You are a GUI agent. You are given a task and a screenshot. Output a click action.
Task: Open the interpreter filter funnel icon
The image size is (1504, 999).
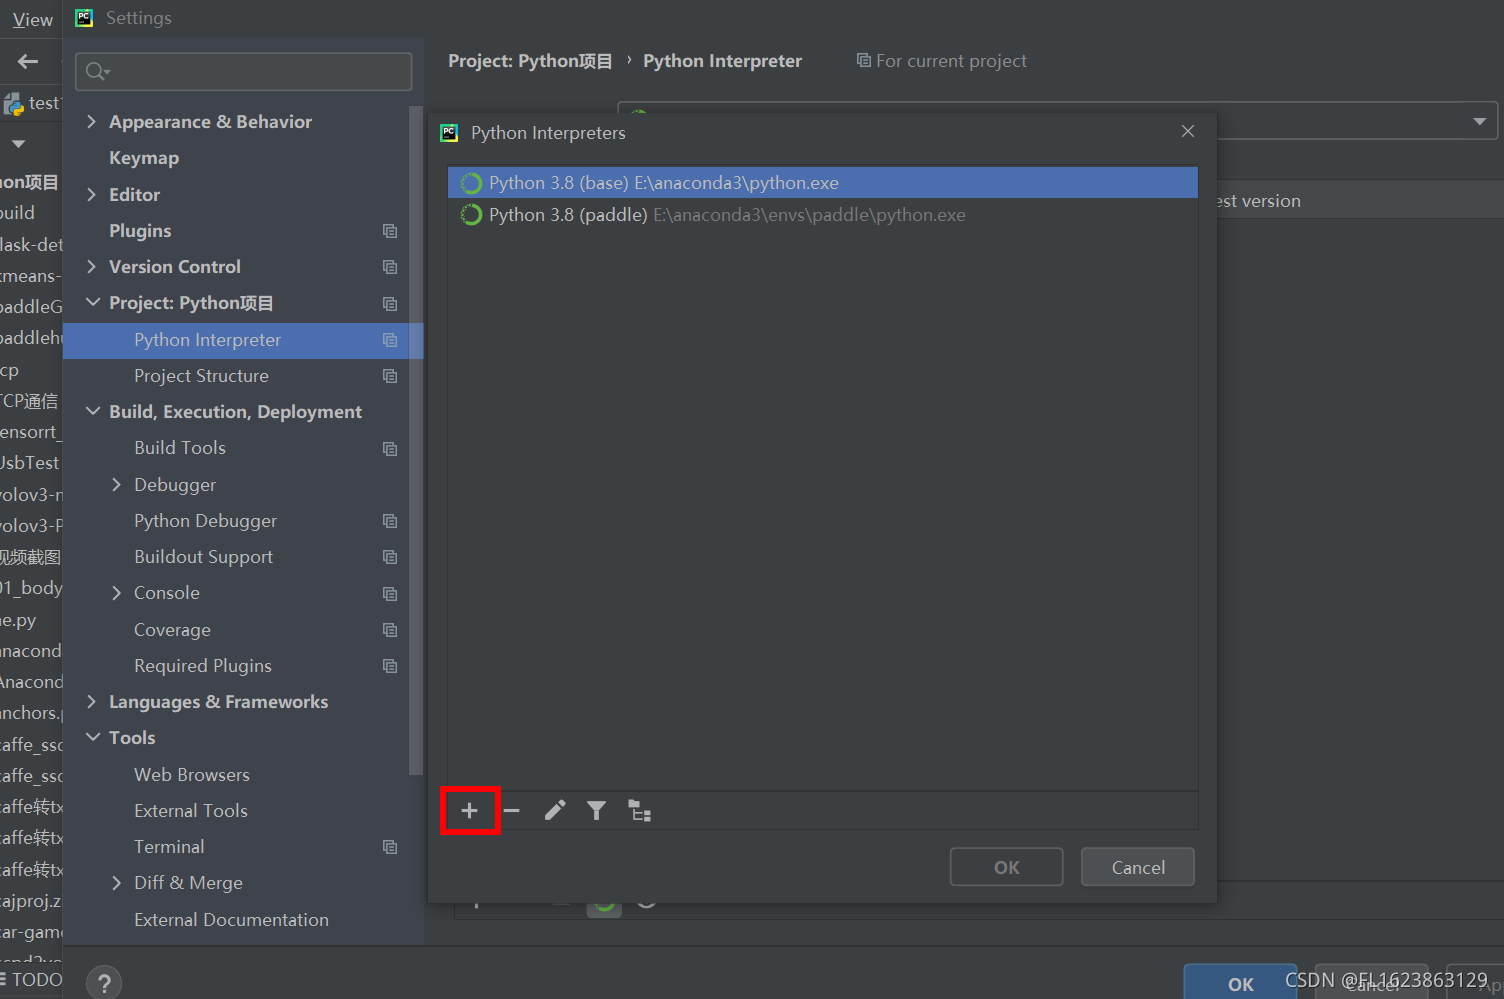(x=596, y=811)
